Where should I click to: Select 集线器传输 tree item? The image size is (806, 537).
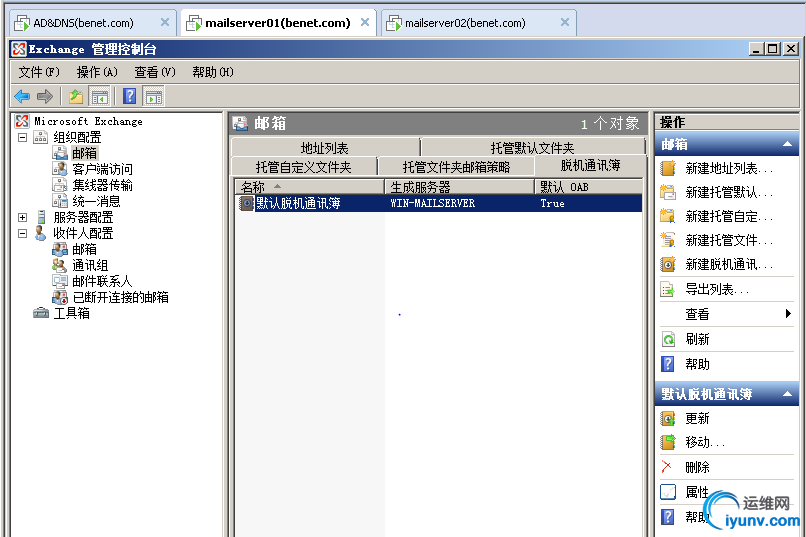pyautogui.click(x=102, y=185)
